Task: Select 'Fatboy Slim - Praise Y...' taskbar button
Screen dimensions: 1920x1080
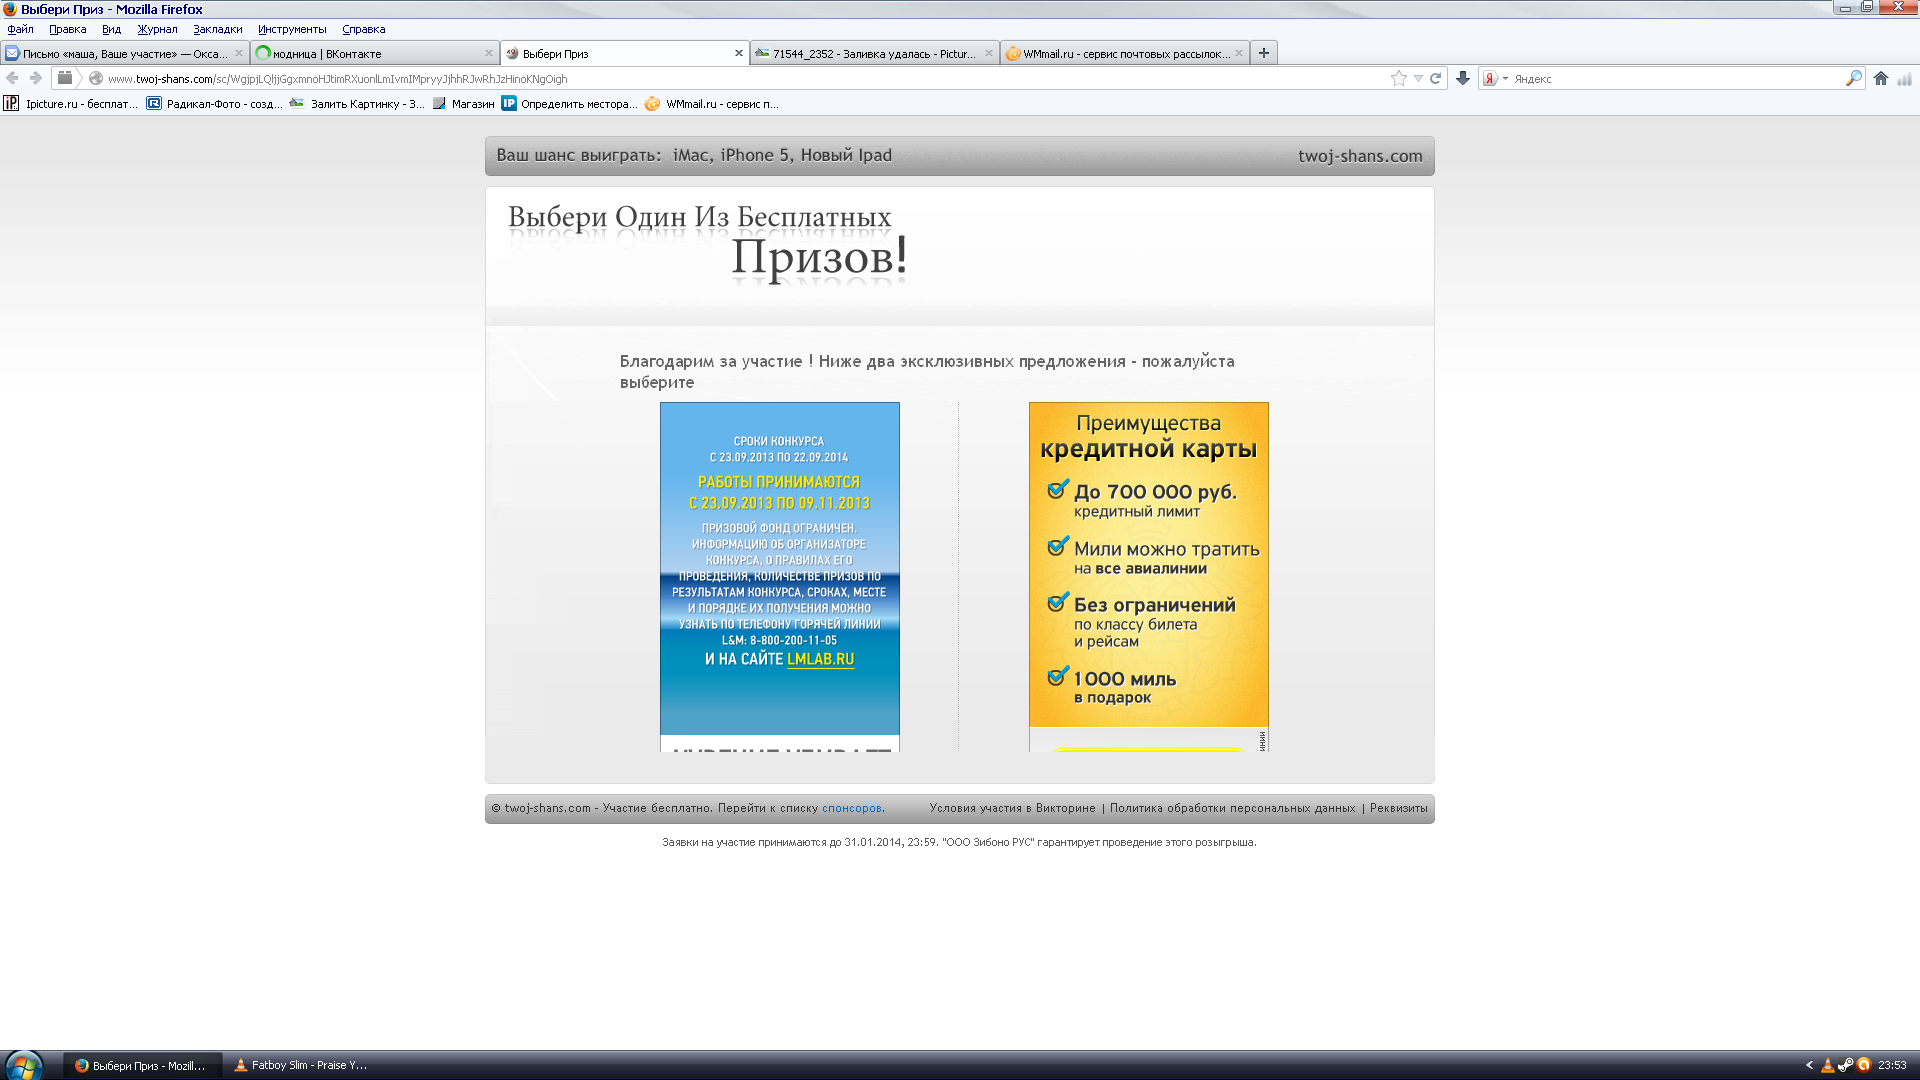Action: pyautogui.click(x=302, y=1065)
